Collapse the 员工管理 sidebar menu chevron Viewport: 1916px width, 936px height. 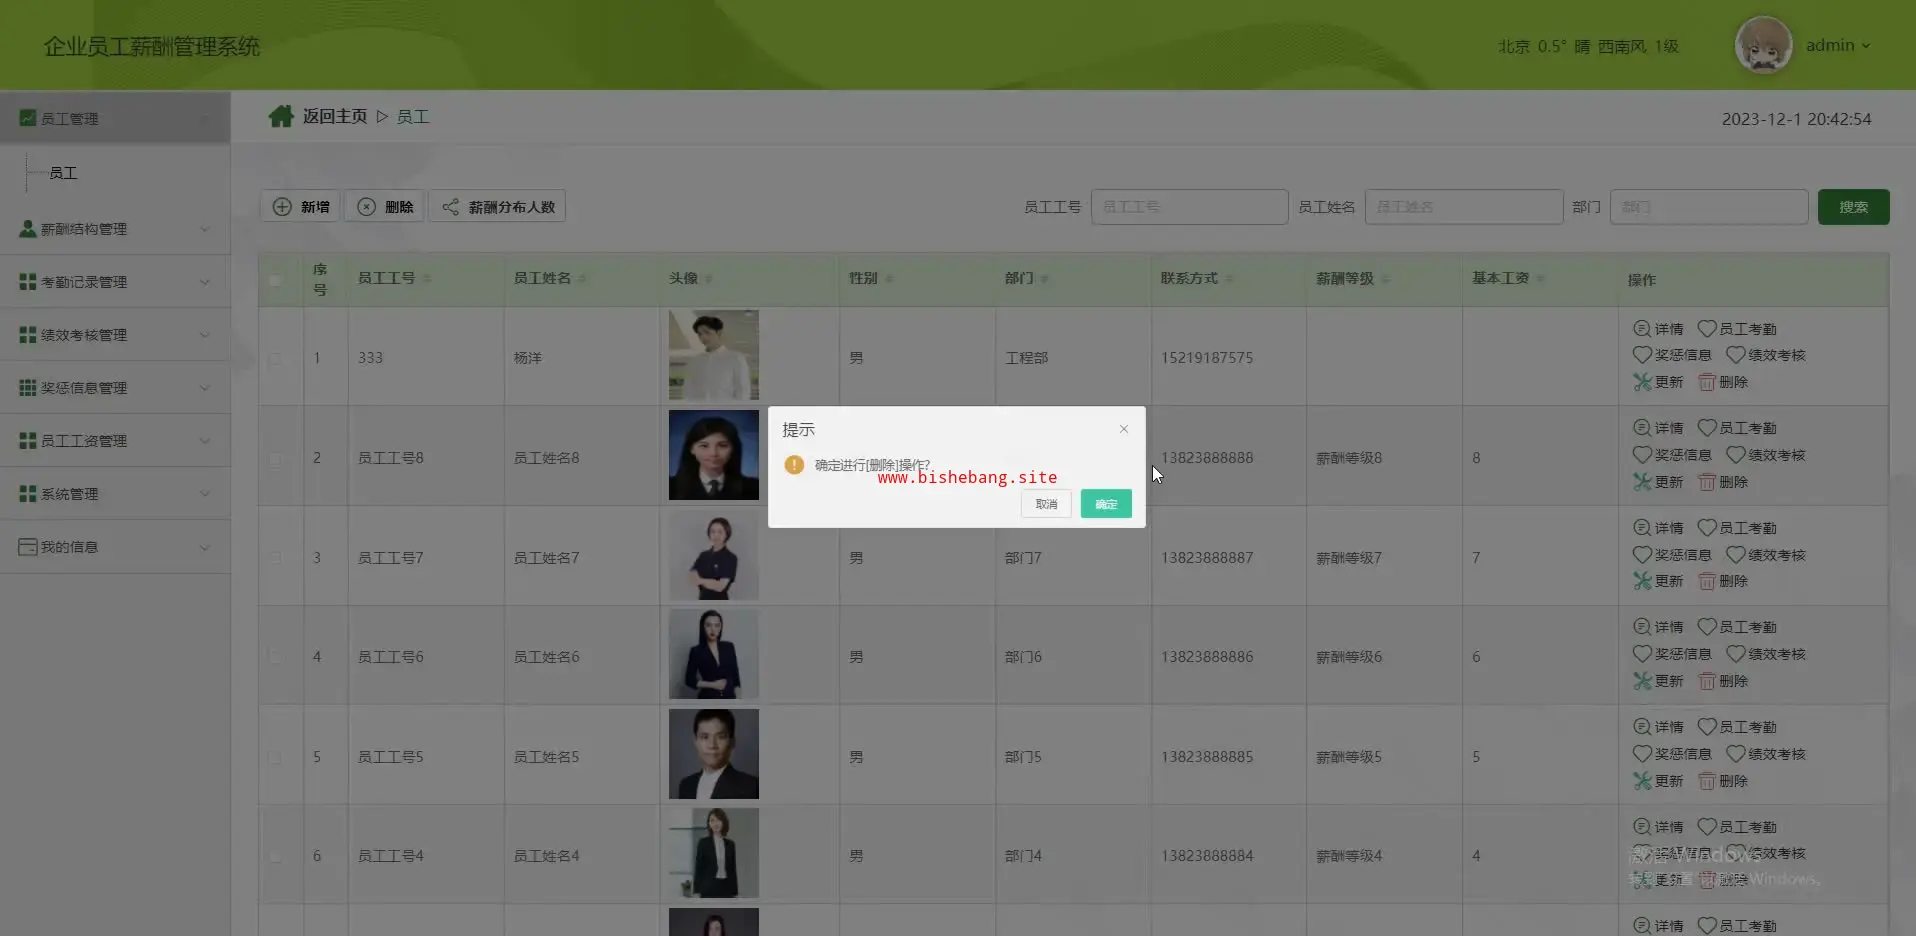click(x=205, y=118)
